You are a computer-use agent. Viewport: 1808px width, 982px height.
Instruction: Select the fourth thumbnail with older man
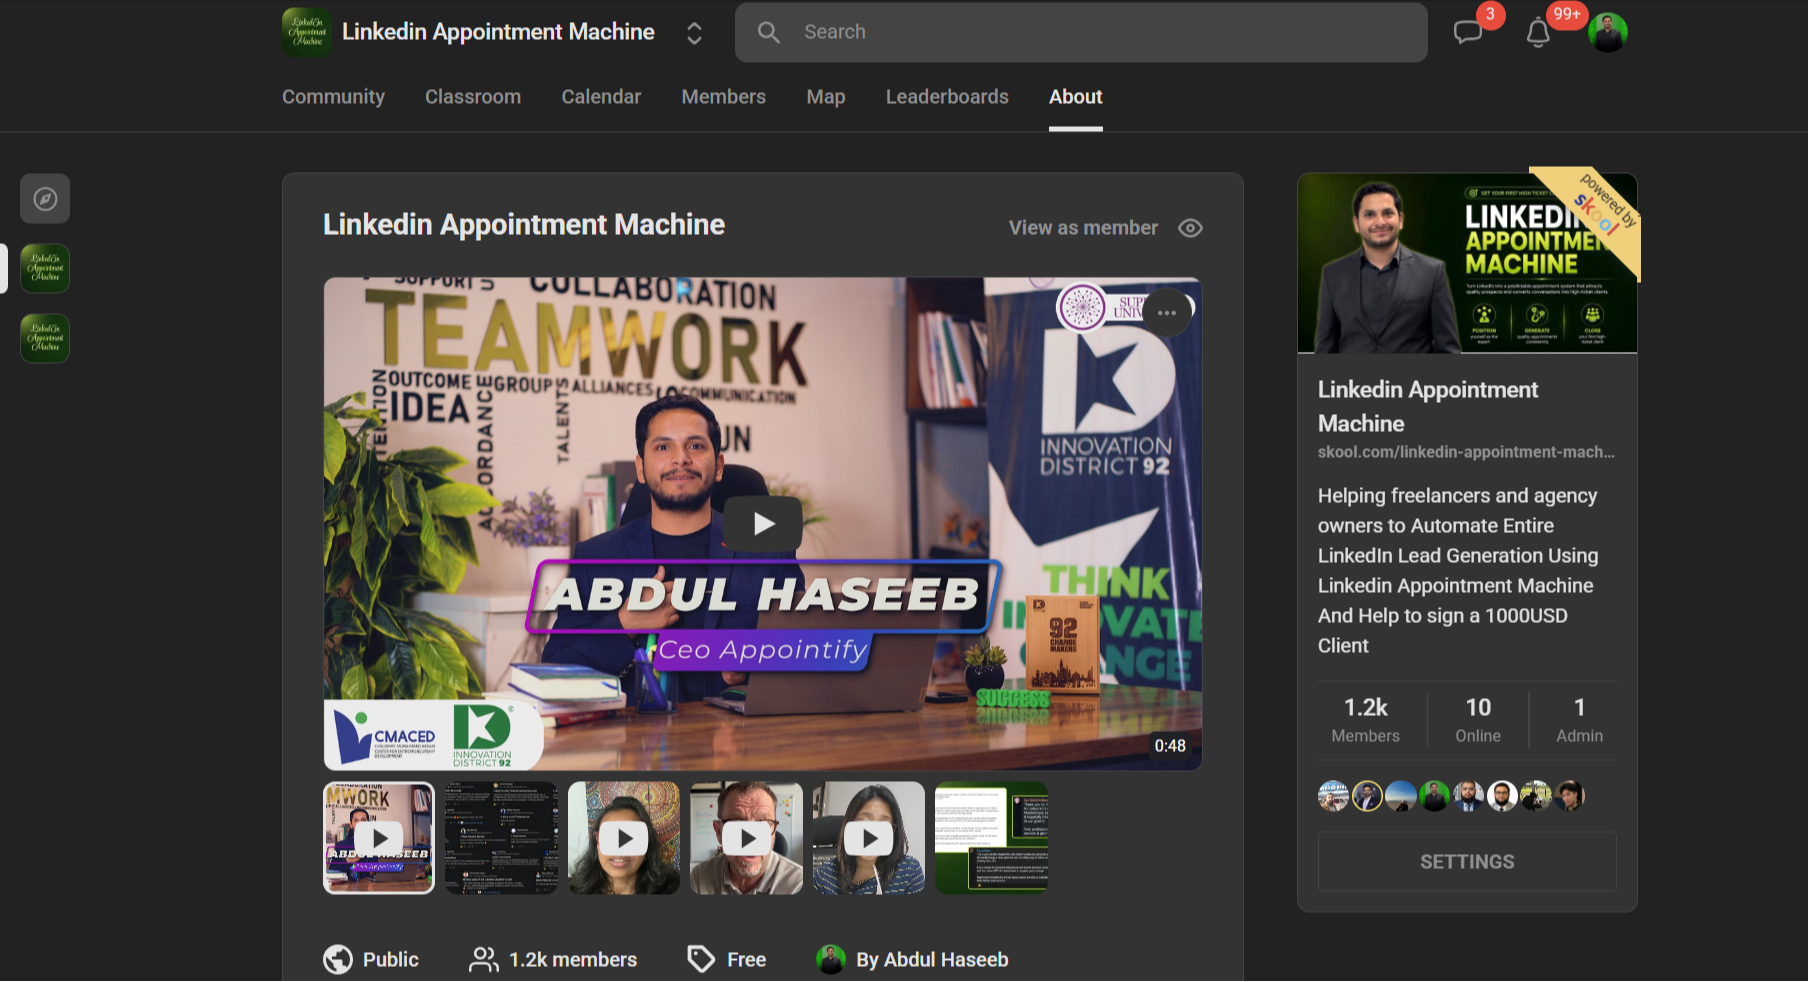pos(746,838)
